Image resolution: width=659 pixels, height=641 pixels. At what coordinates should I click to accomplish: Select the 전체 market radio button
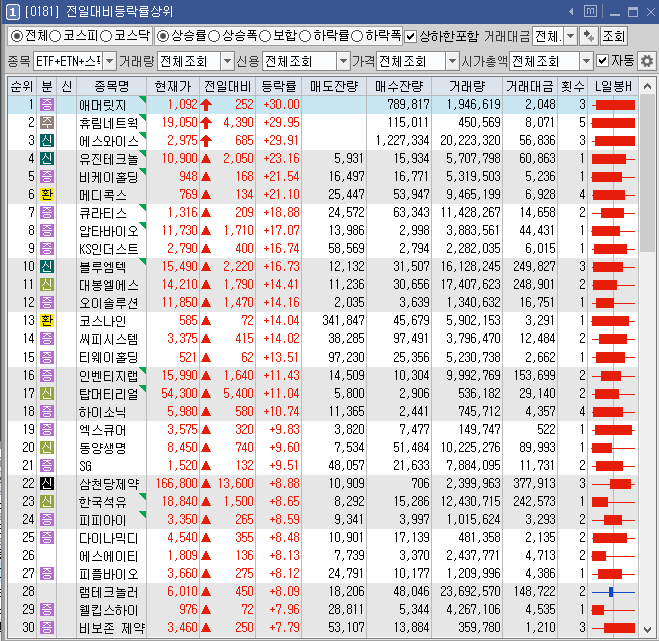point(16,36)
